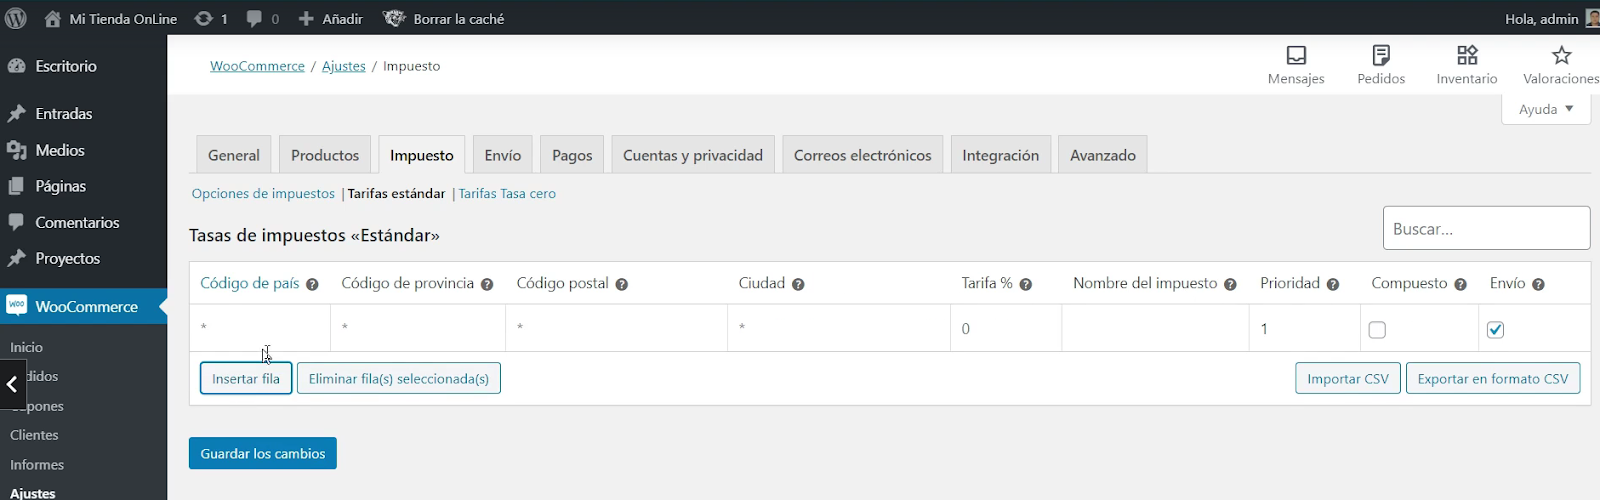Select the Impuesto tab
Screen dimensions: 1600x500
pos(422,155)
